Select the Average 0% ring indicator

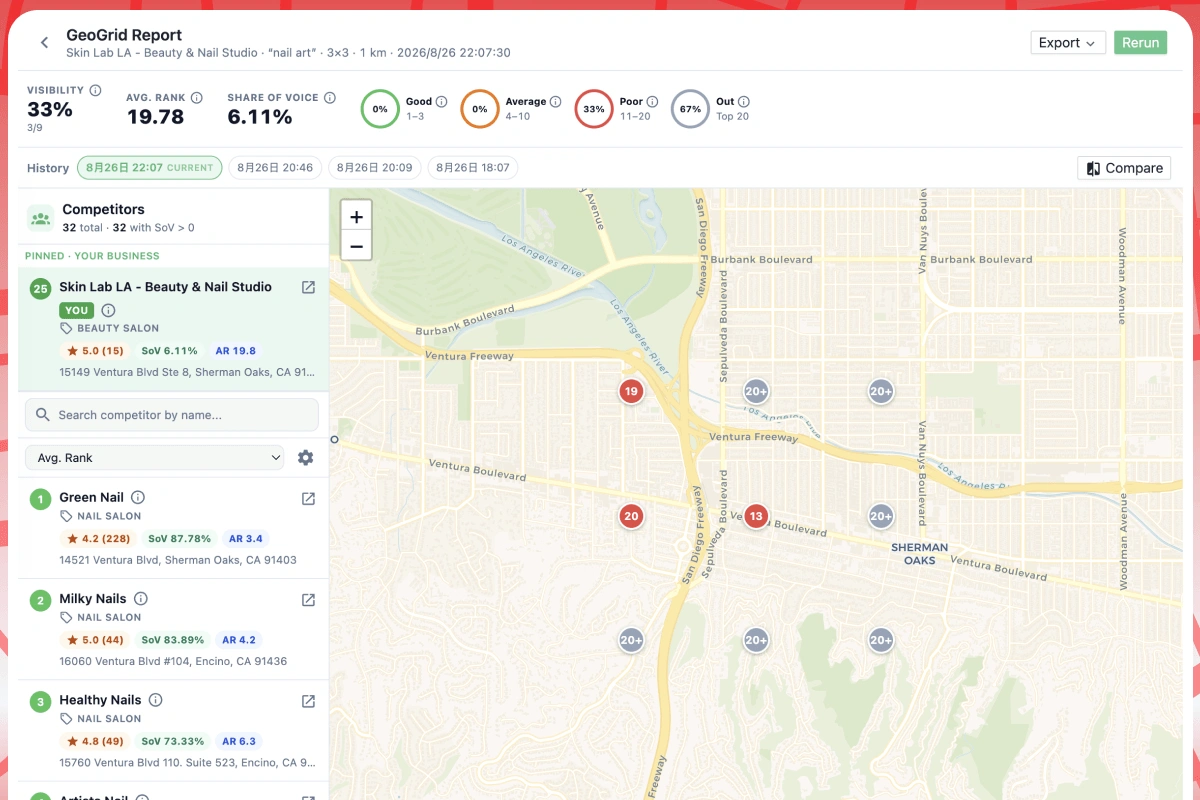click(x=480, y=109)
